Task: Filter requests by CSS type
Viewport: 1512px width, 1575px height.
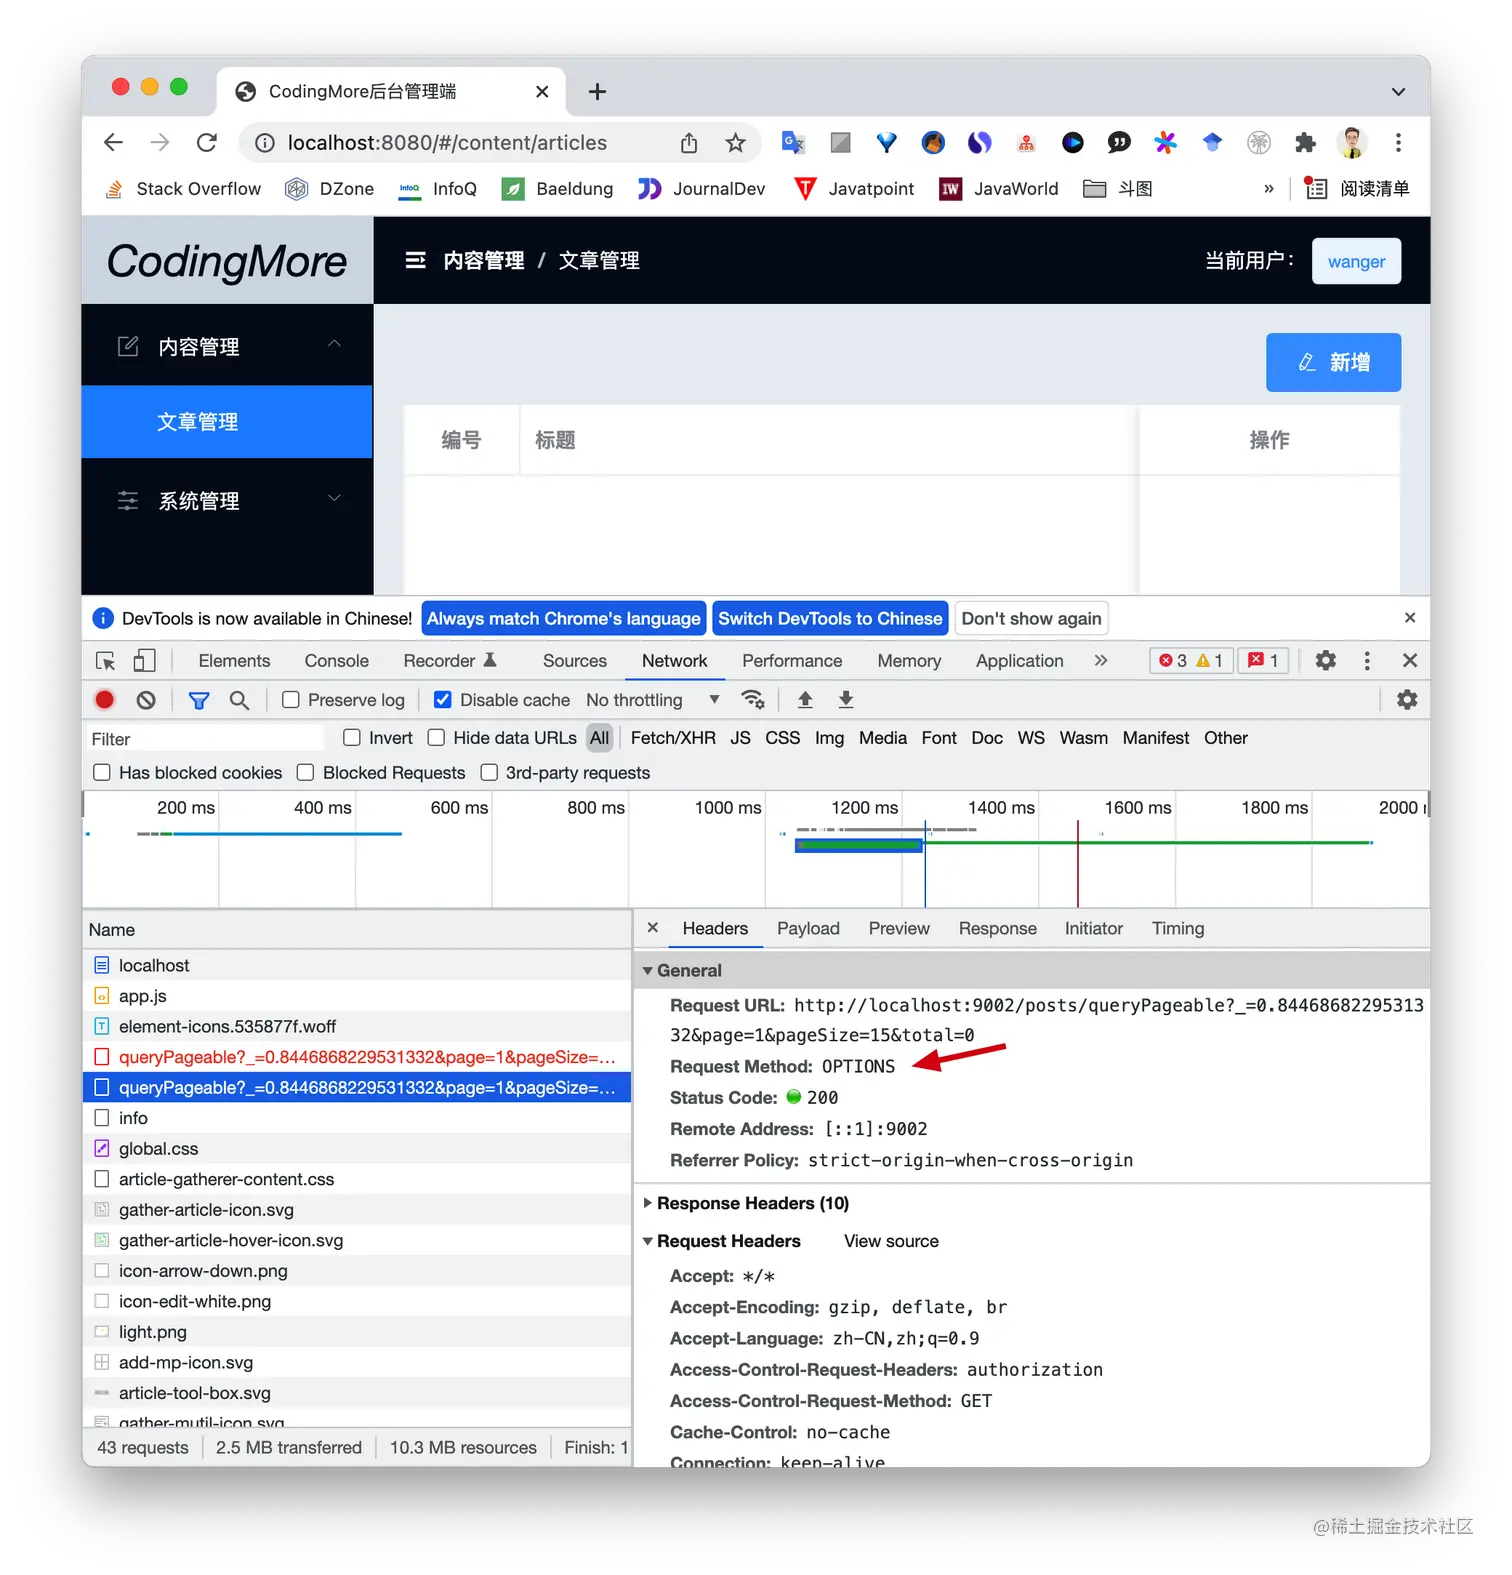Action: click(782, 738)
